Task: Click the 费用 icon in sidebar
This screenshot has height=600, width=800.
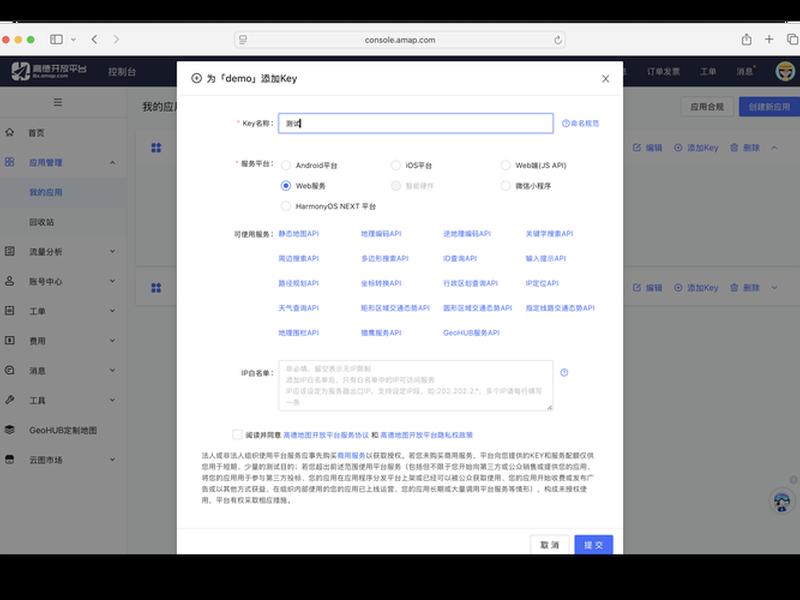Action: (10, 340)
